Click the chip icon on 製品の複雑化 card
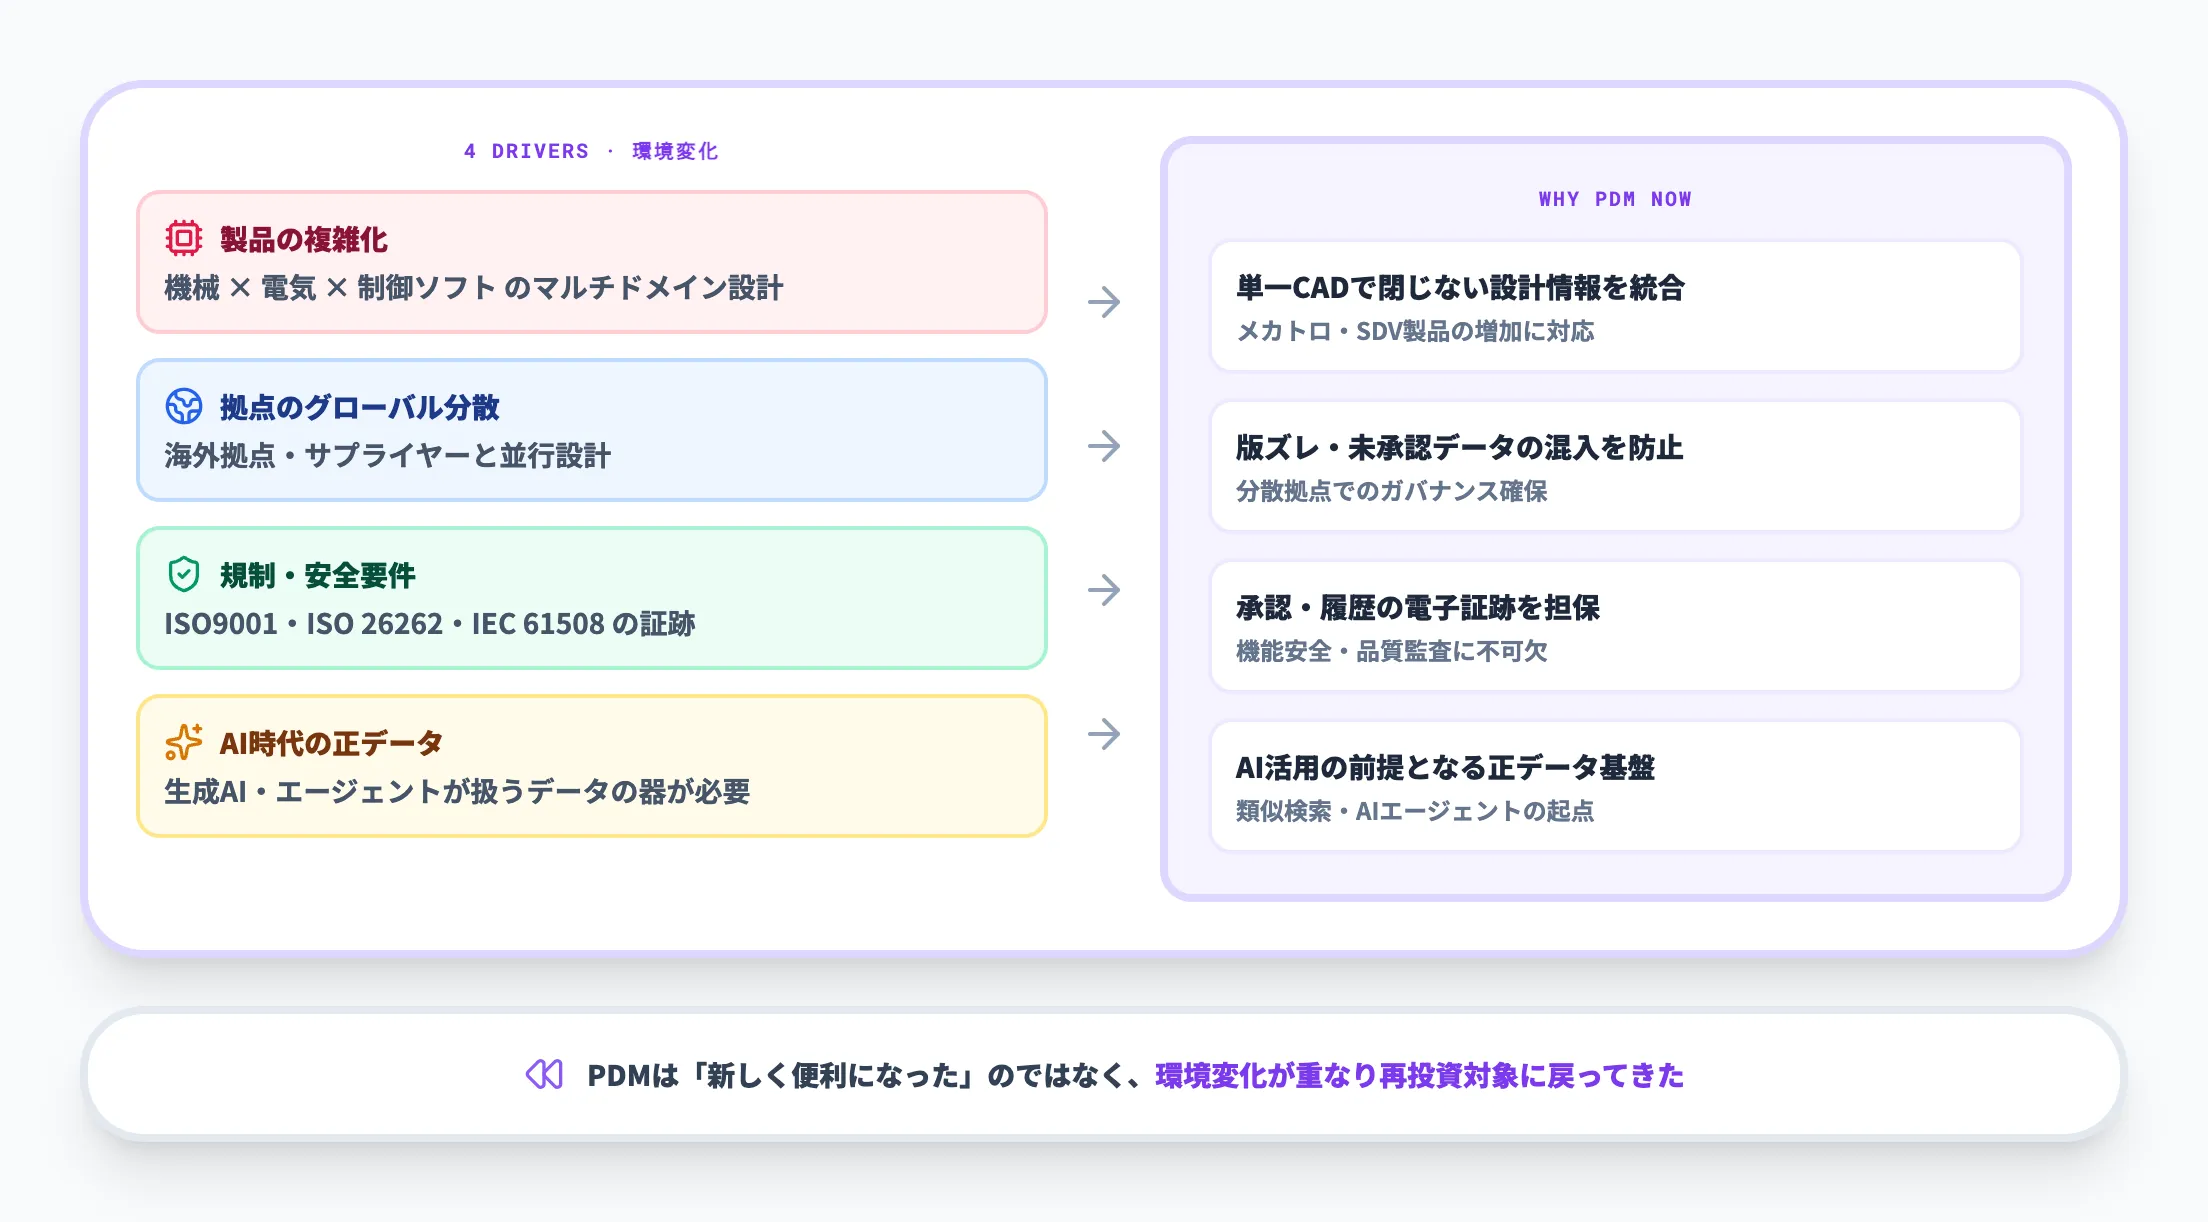This screenshot has width=2208, height=1222. [x=185, y=240]
